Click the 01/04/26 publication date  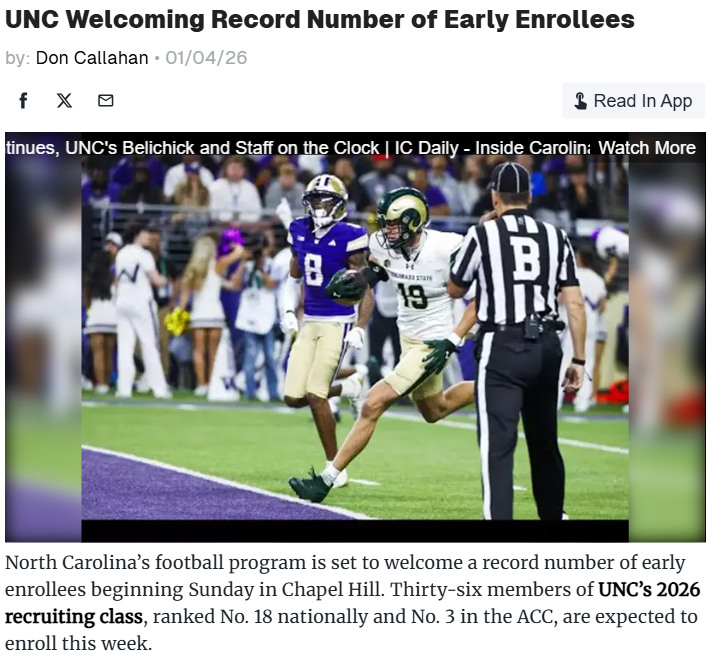point(206,58)
